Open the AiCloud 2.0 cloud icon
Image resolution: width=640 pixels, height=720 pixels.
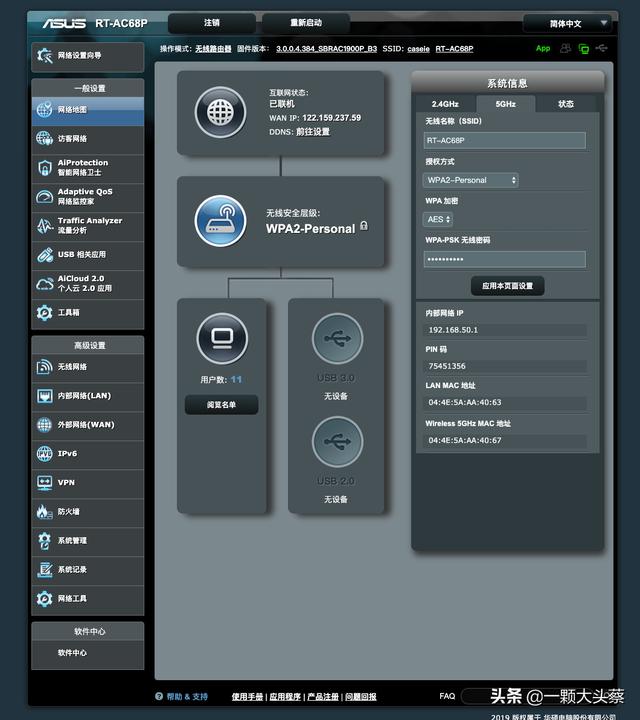[x=45, y=284]
